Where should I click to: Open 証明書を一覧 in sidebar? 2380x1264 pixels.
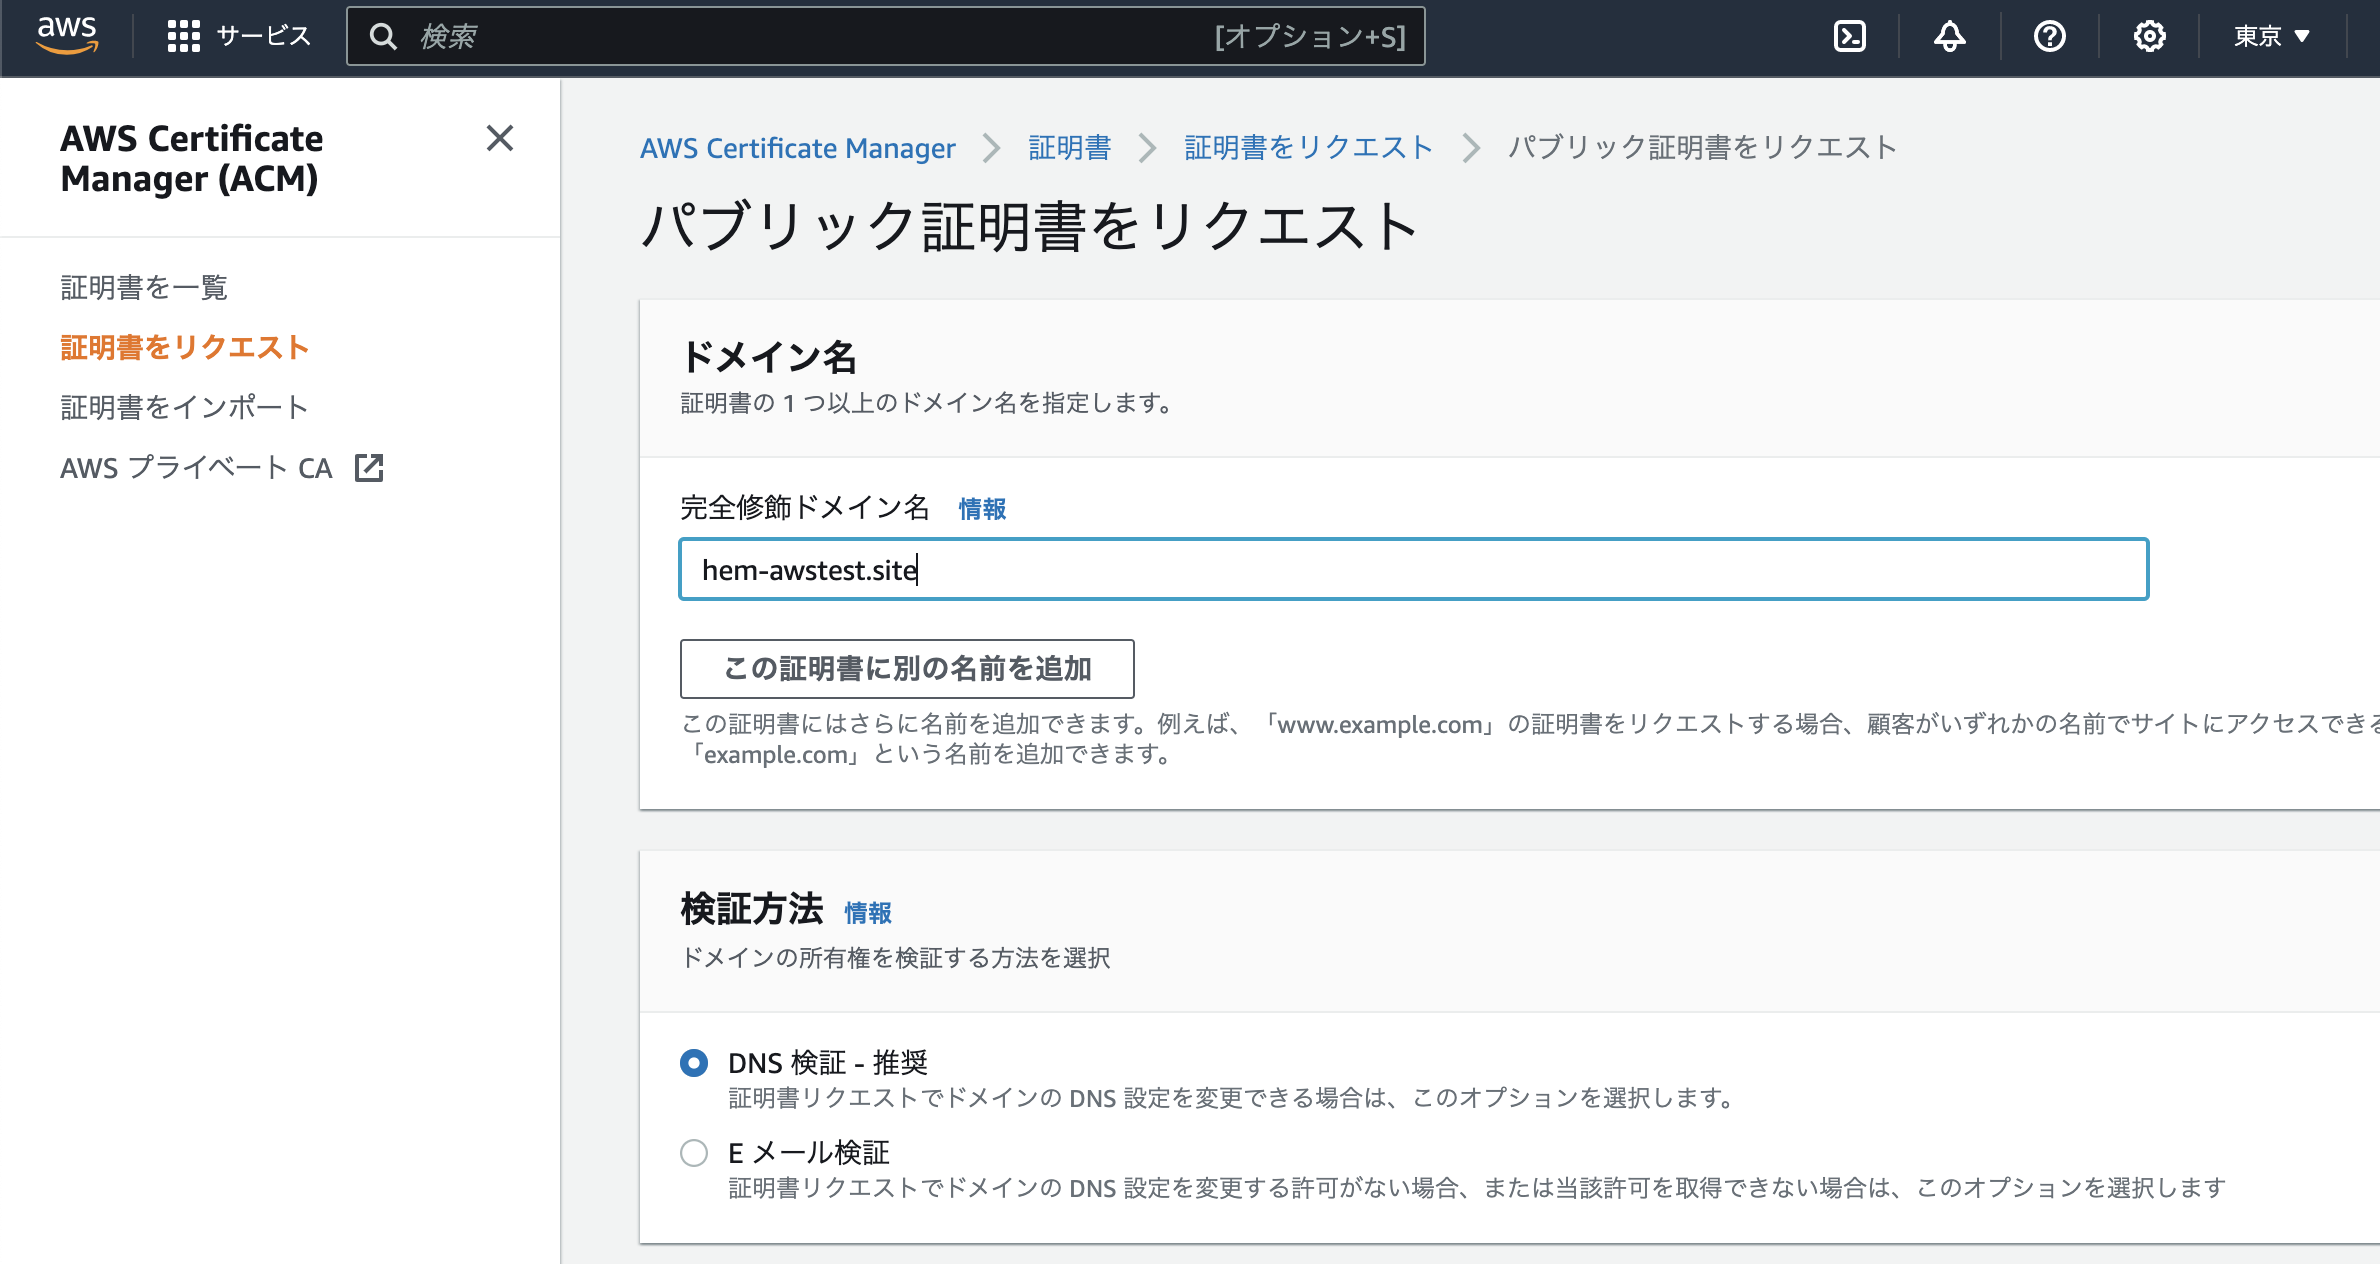144,287
